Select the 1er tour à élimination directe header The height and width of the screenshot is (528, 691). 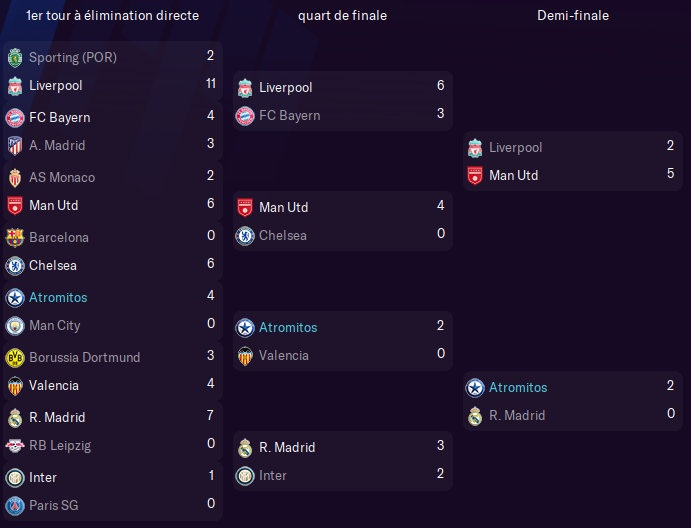pos(112,15)
